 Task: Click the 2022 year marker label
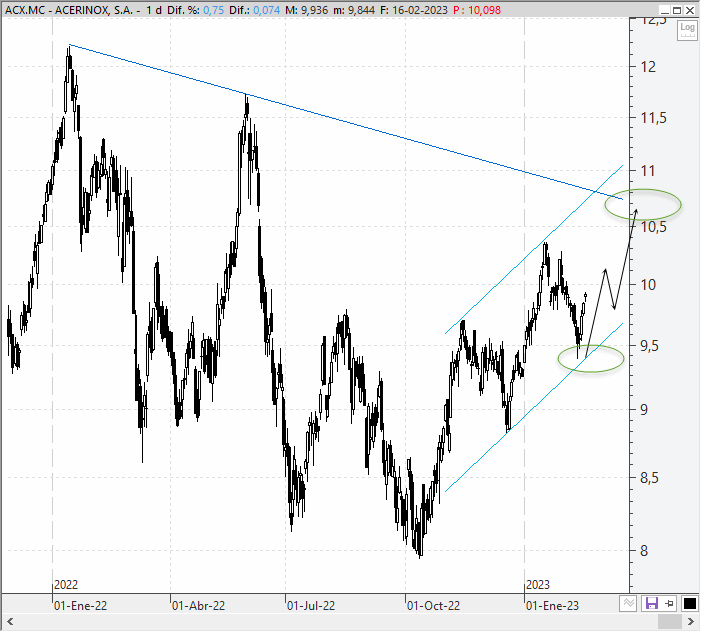pos(66,585)
